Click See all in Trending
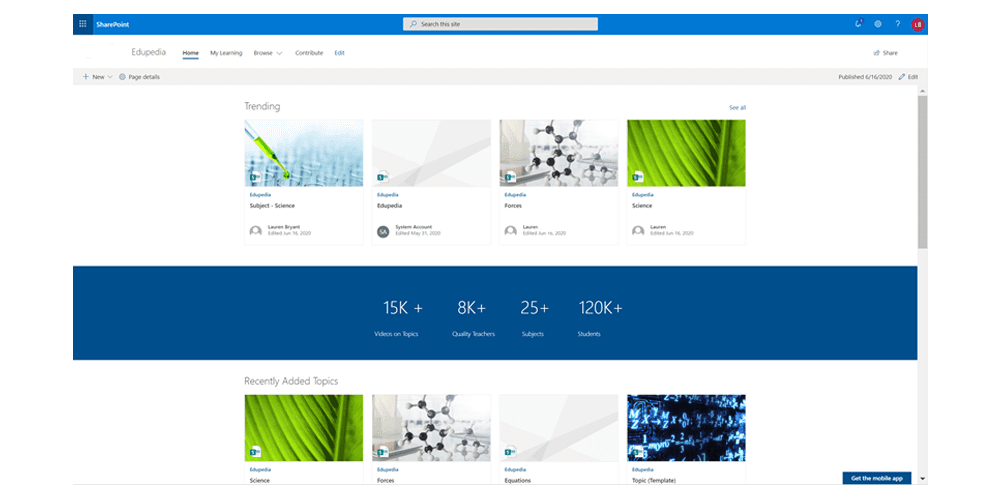 737,108
